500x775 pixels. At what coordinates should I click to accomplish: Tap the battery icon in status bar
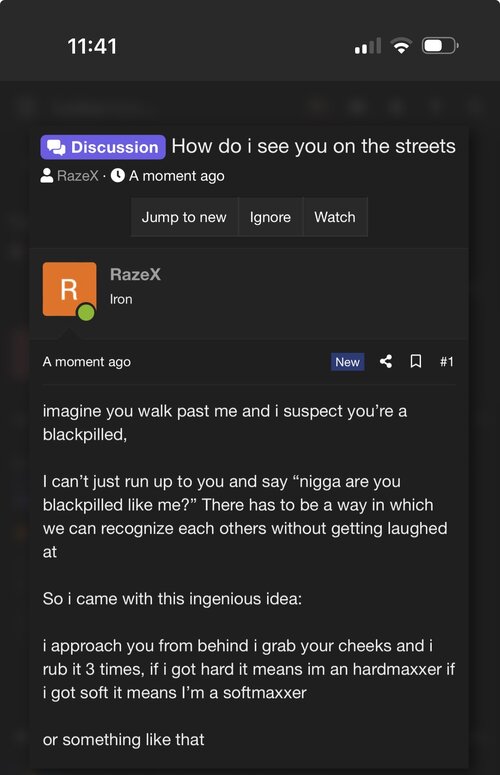click(x=440, y=46)
